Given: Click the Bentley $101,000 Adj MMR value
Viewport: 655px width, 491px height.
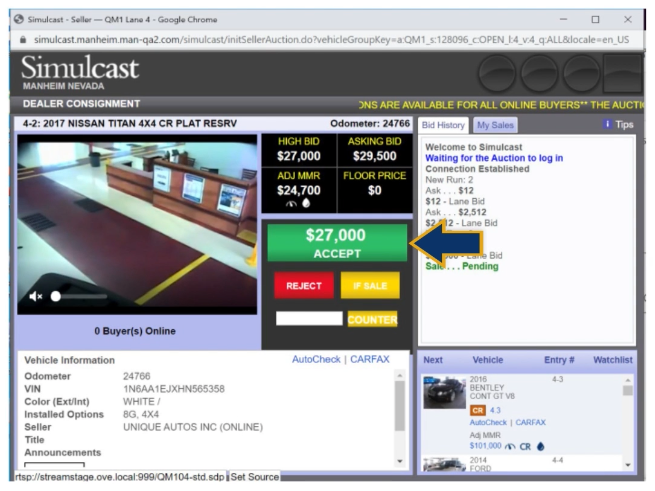Looking at the screenshot, I should pyautogui.click(x=485, y=446).
